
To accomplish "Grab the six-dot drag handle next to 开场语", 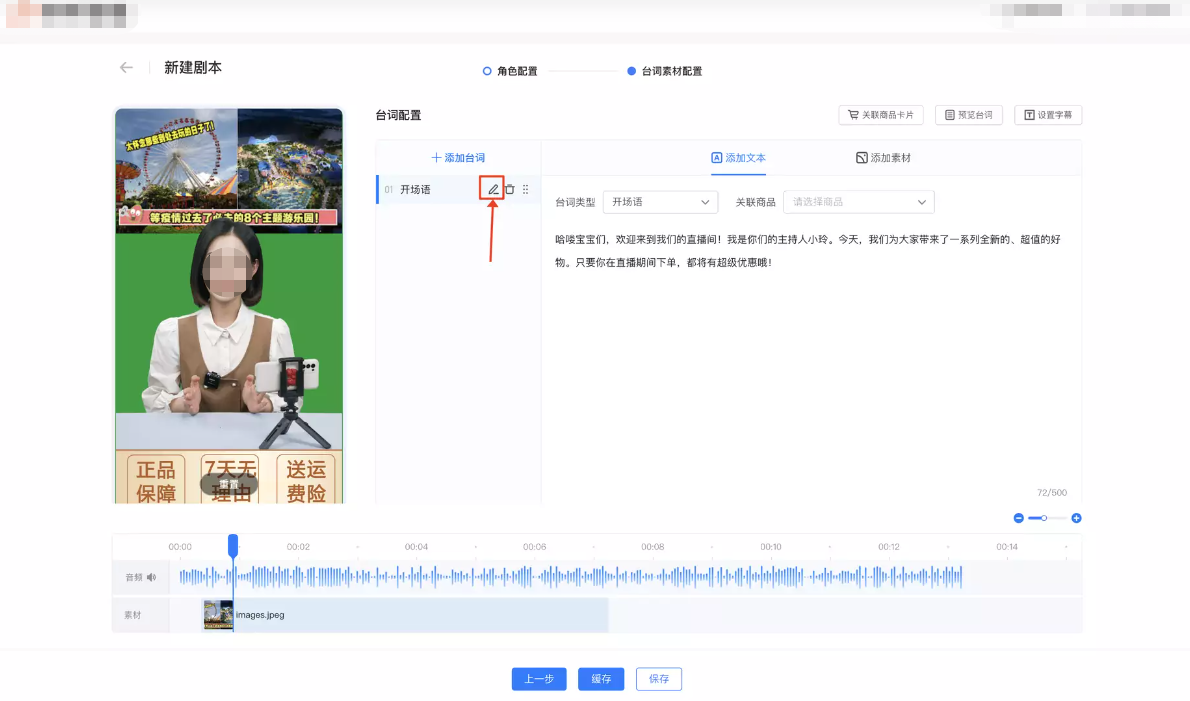I will [524, 188].
